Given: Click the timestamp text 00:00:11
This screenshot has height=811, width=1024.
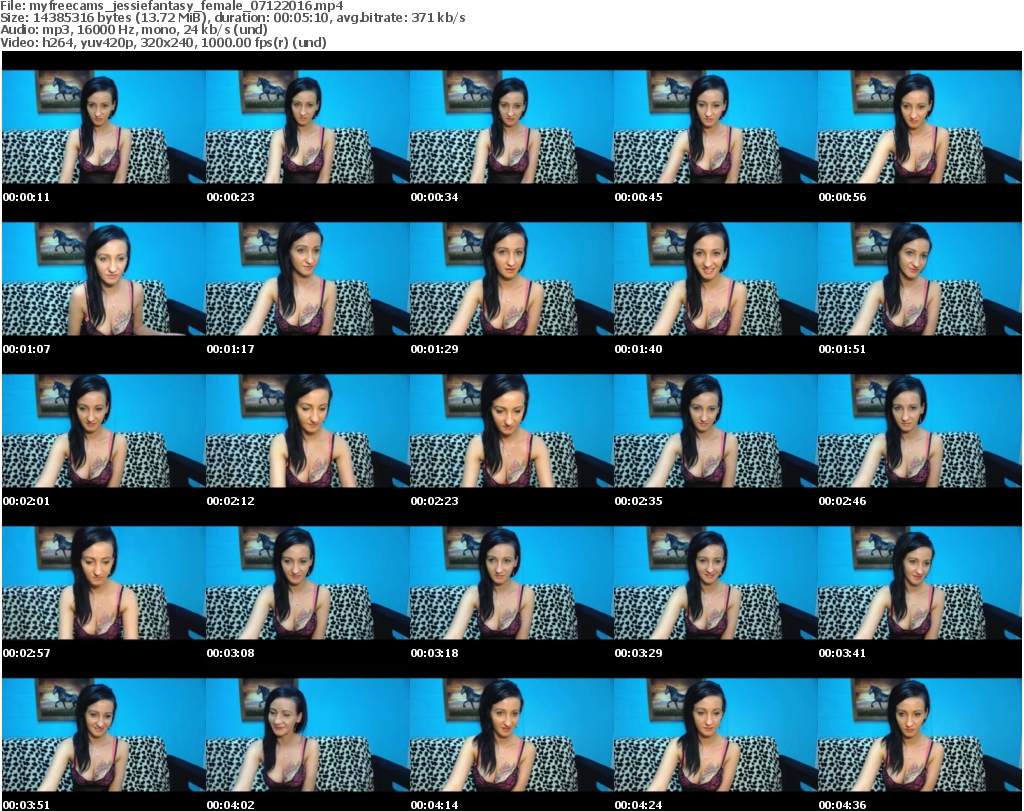Looking at the screenshot, I should (26, 197).
